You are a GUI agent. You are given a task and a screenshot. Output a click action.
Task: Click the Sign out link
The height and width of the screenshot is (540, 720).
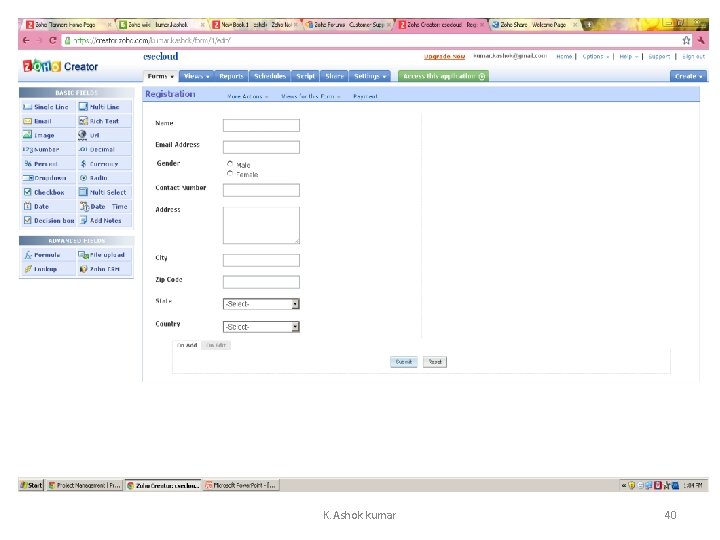[693, 56]
